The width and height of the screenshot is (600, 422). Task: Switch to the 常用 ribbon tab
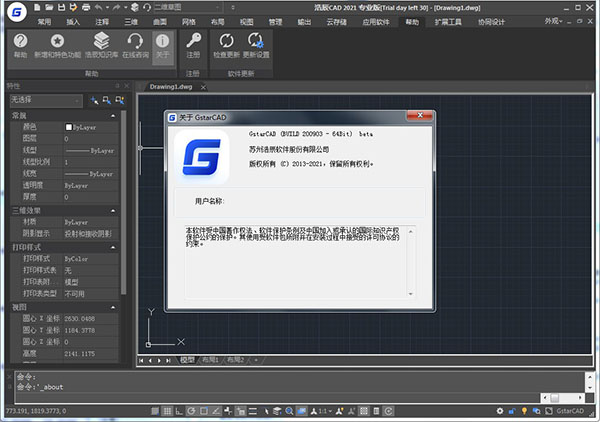(x=44, y=22)
